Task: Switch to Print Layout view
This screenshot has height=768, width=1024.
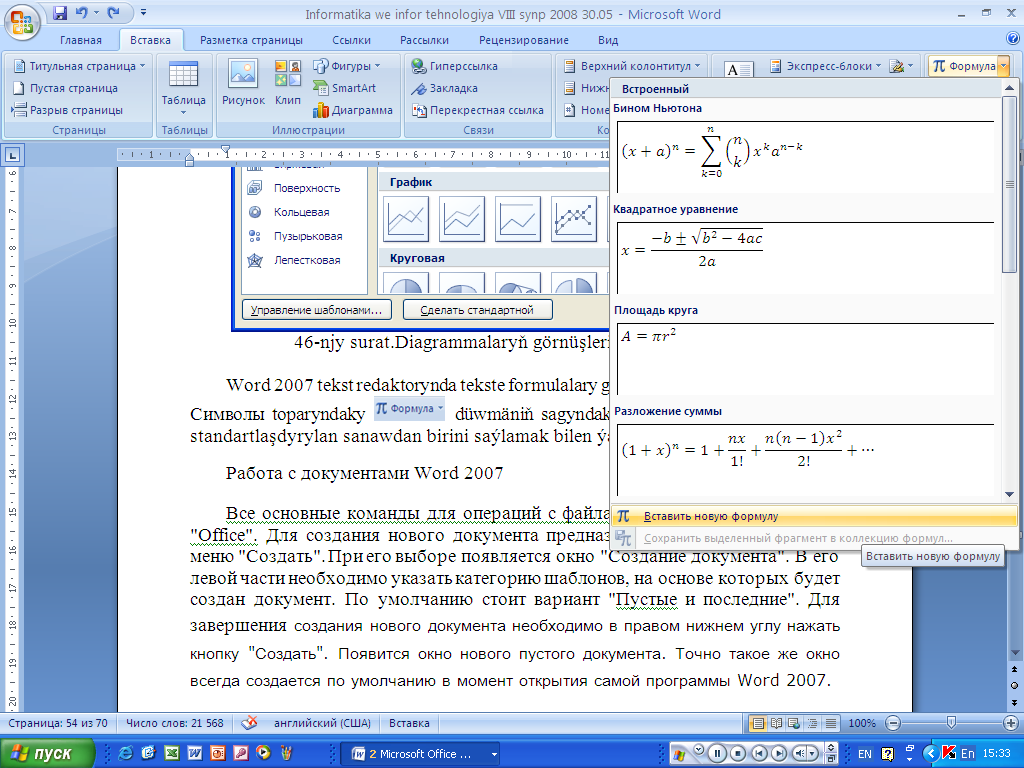Action: (758, 723)
